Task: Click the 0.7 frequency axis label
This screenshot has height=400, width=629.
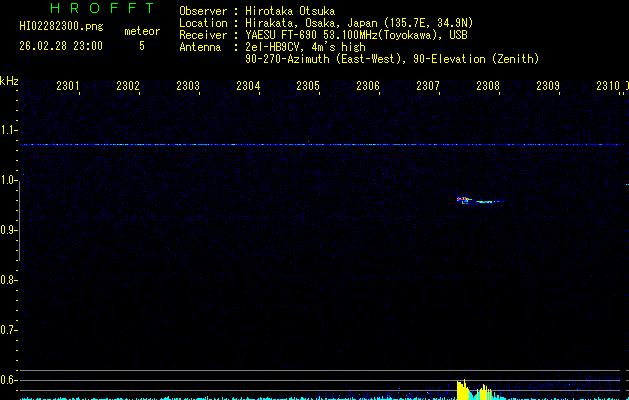Action: [x=9, y=330]
